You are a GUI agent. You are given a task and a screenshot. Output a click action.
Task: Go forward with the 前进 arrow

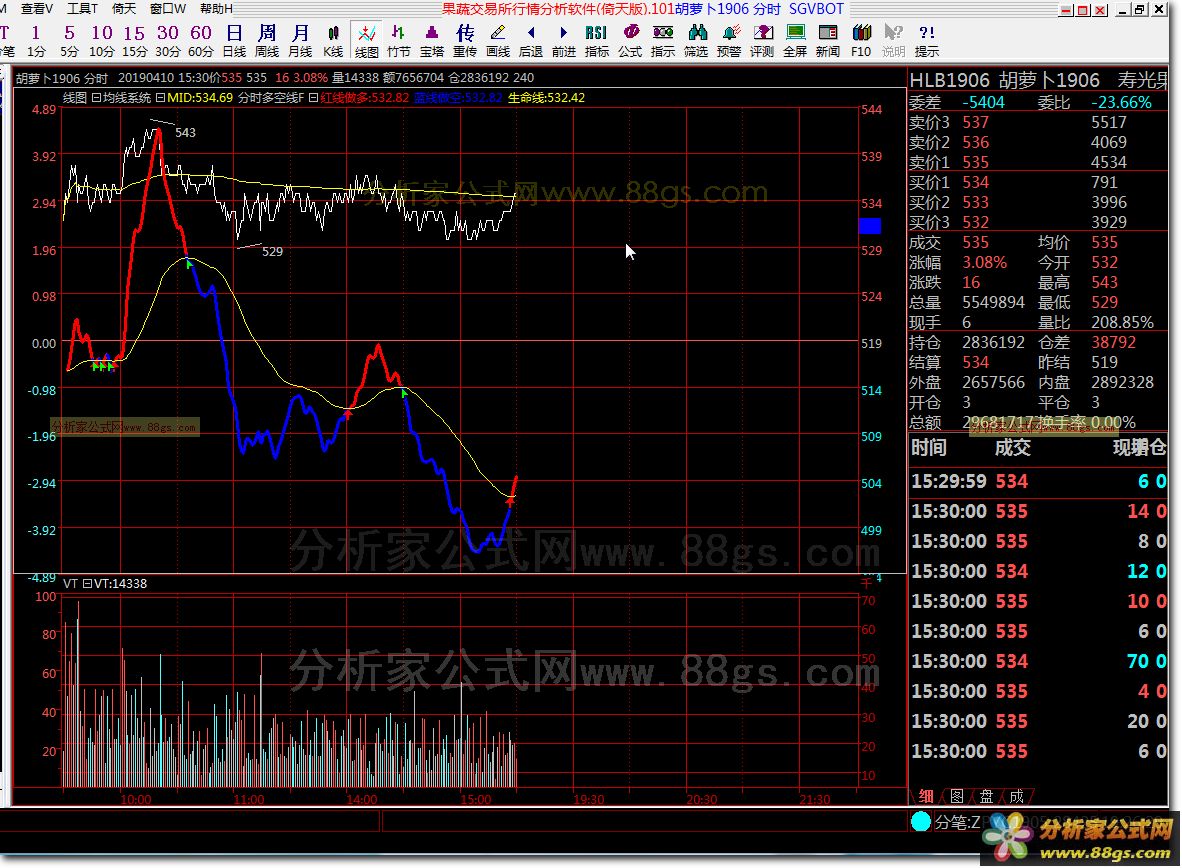[564, 41]
